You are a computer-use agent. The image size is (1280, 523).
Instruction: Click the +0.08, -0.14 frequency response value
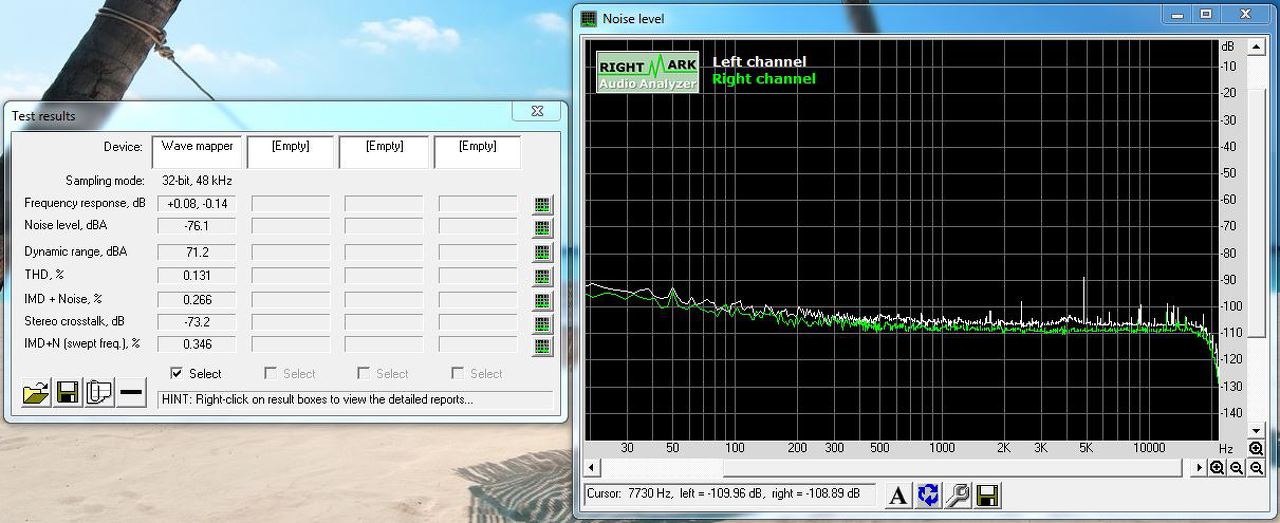(197, 203)
